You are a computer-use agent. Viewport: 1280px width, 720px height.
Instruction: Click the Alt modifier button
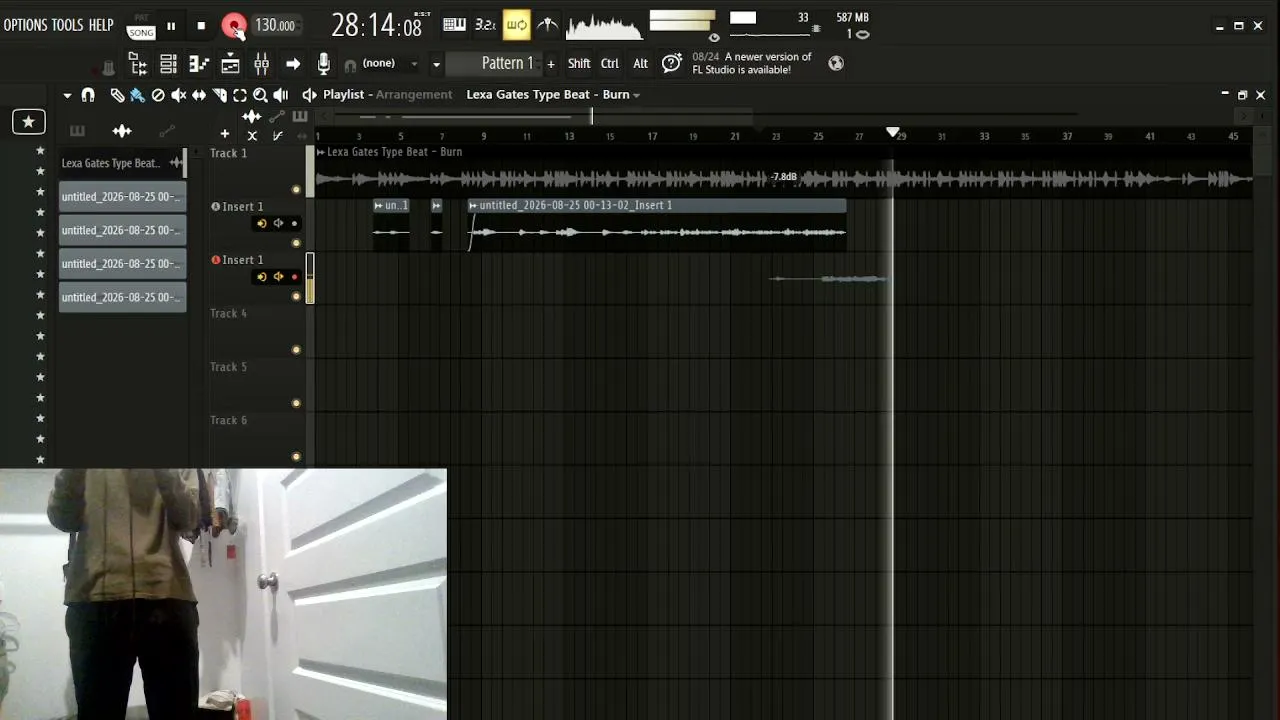pos(640,64)
